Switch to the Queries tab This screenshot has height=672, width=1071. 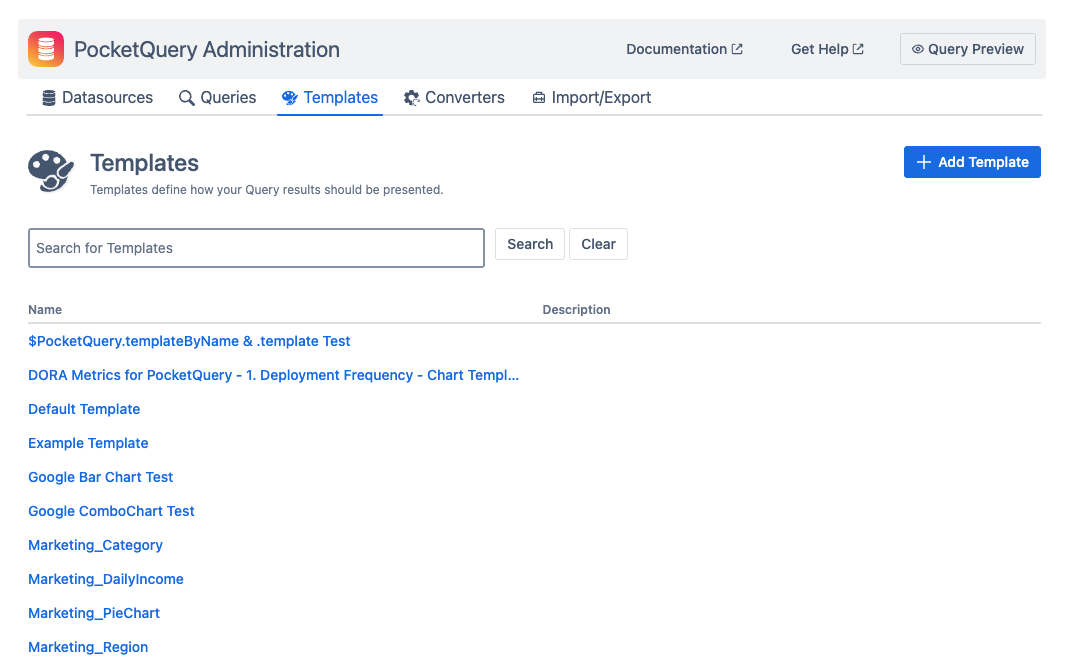(228, 97)
